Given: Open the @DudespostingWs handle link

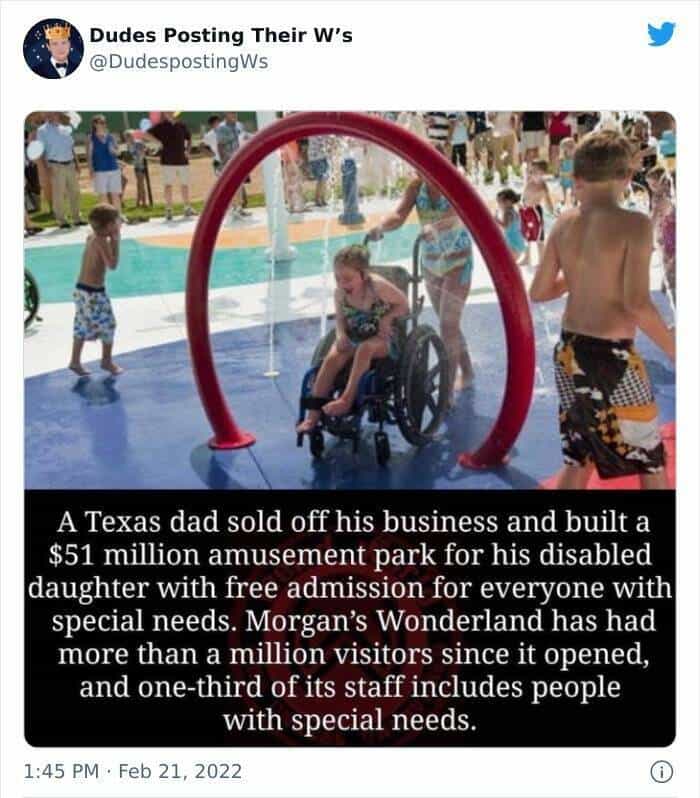Looking at the screenshot, I should click(x=179, y=62).
